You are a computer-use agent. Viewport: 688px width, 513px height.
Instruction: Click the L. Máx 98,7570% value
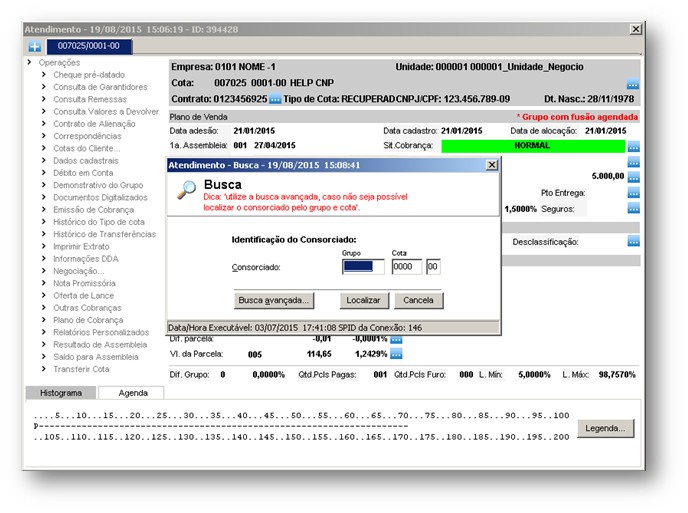point(617,375)
